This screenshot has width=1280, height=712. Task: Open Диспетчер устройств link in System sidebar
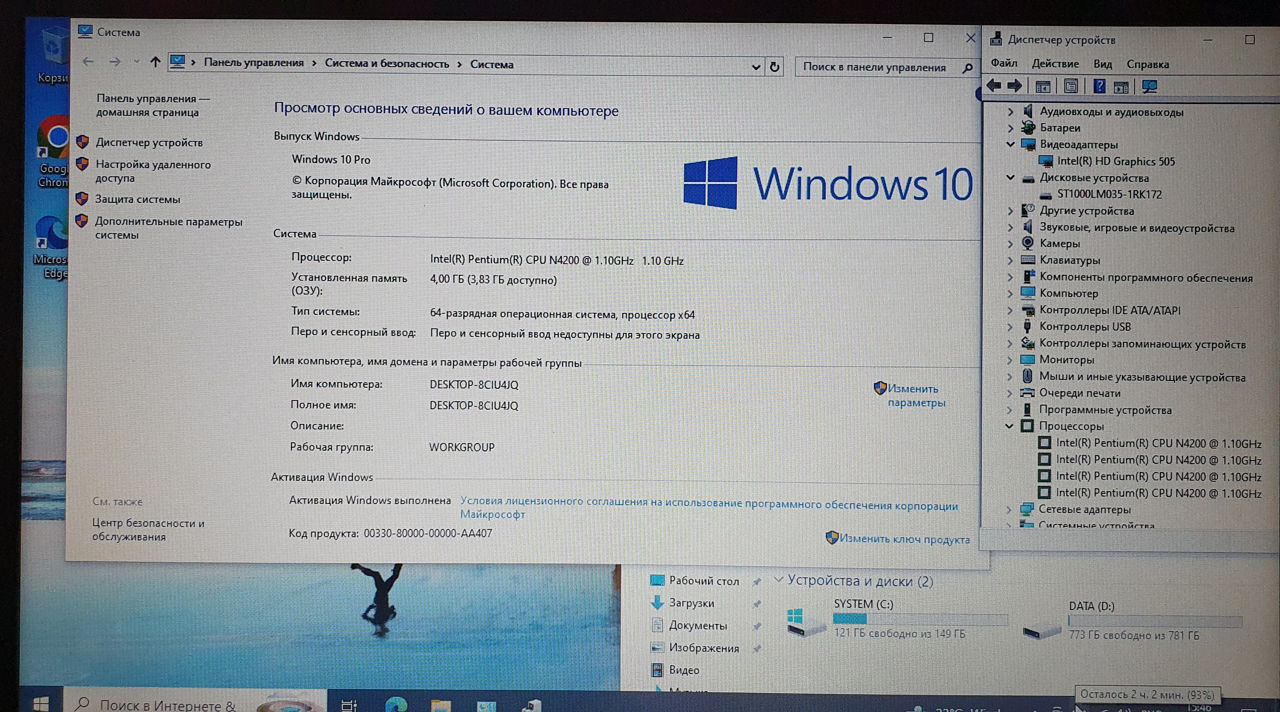pos(149,143)
